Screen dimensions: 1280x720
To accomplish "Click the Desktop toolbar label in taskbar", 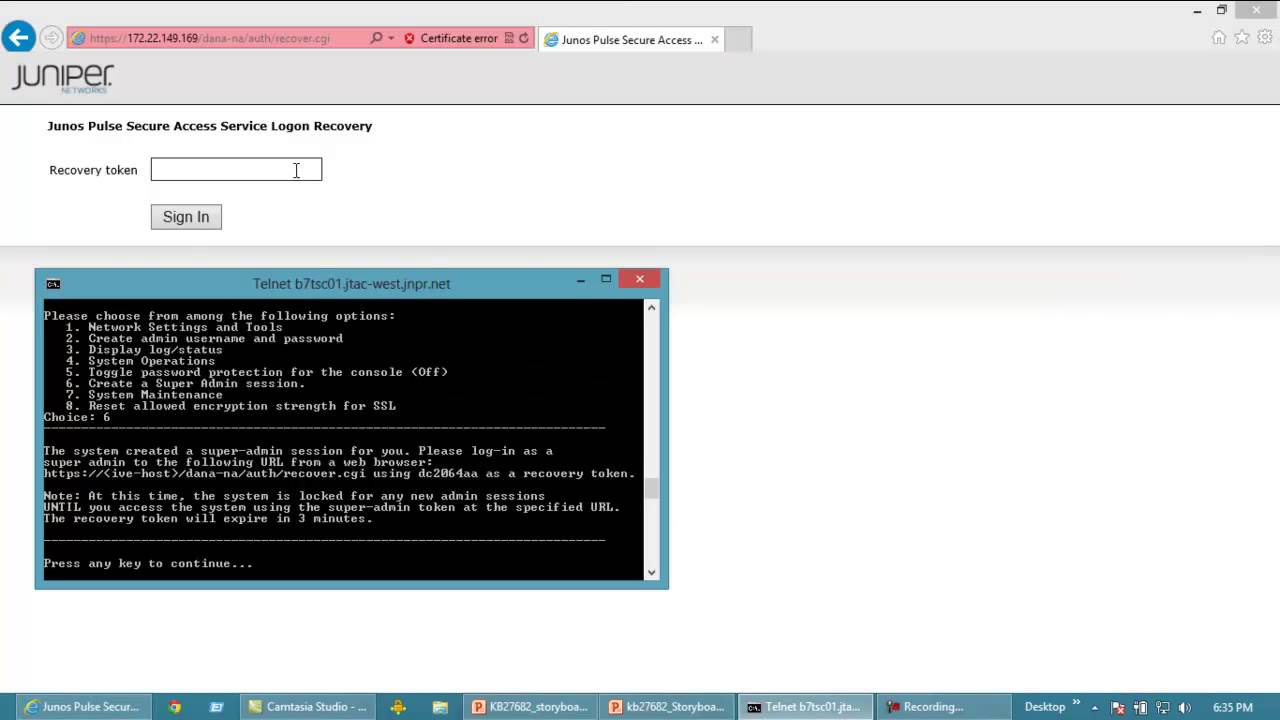I will click(1045, 707).
